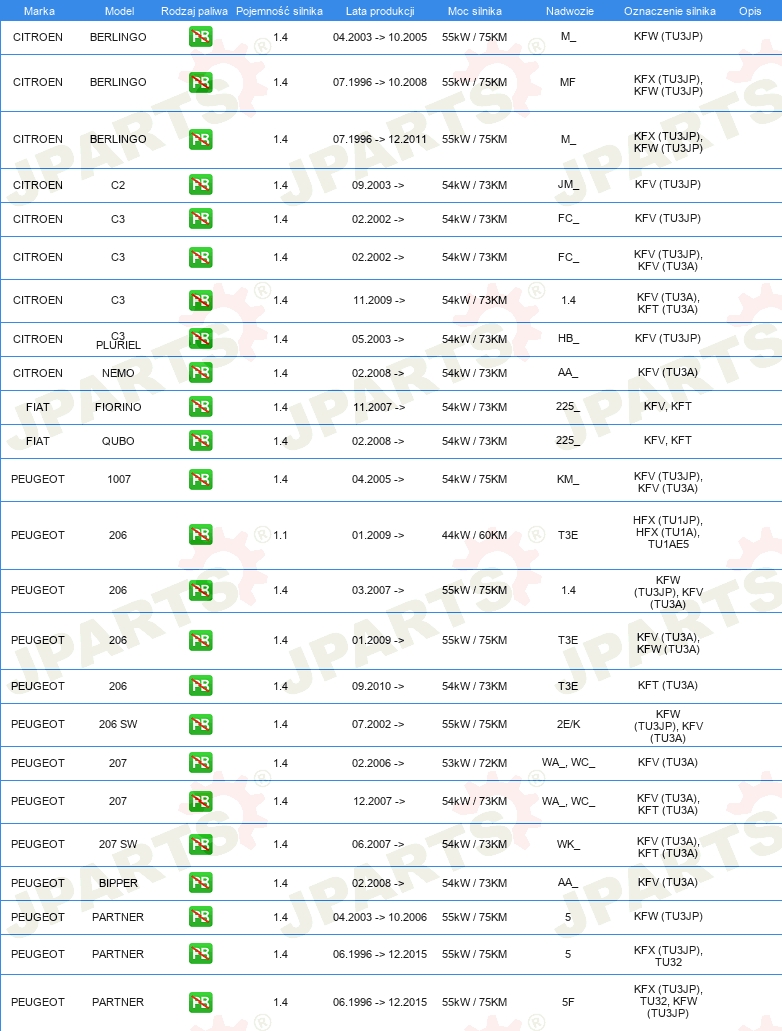Image resolution: width=782 pixels, height=1031 pixels.
Task: Click petrol icon in Peugeot 1007 row
Action: point(201,479)
